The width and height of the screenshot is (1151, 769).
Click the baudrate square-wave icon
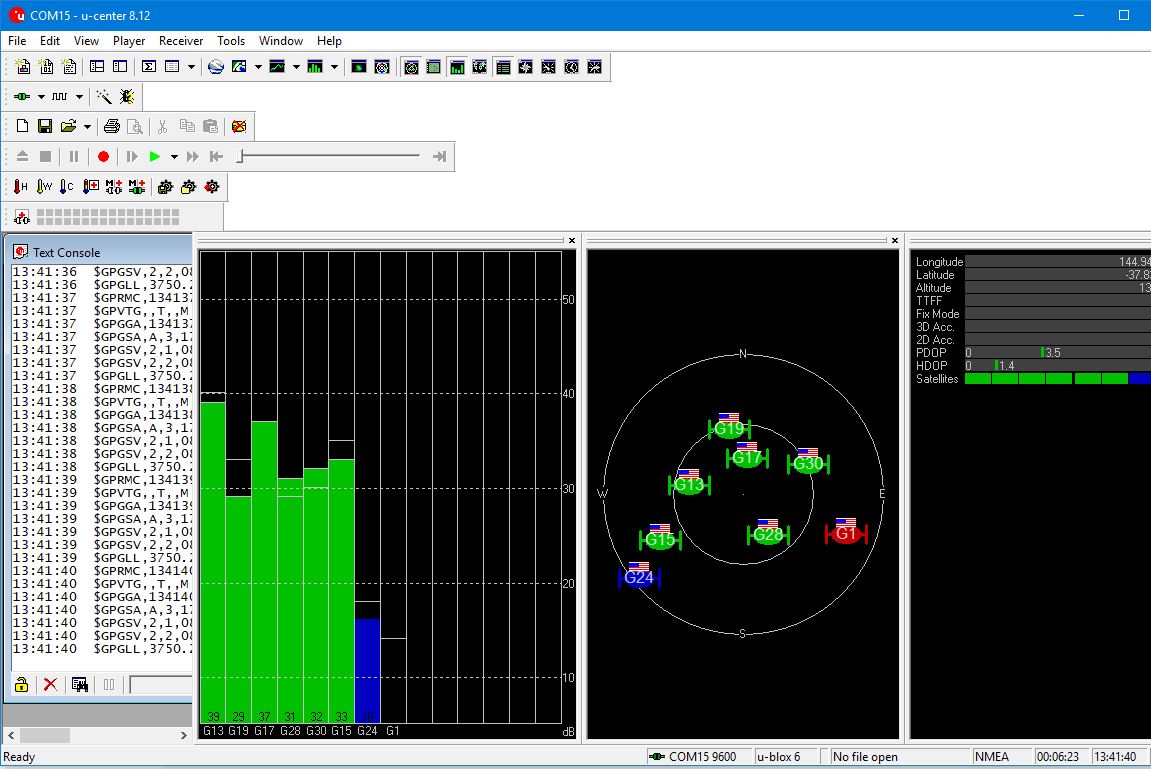pyautogui.click(x=59, y=96)
